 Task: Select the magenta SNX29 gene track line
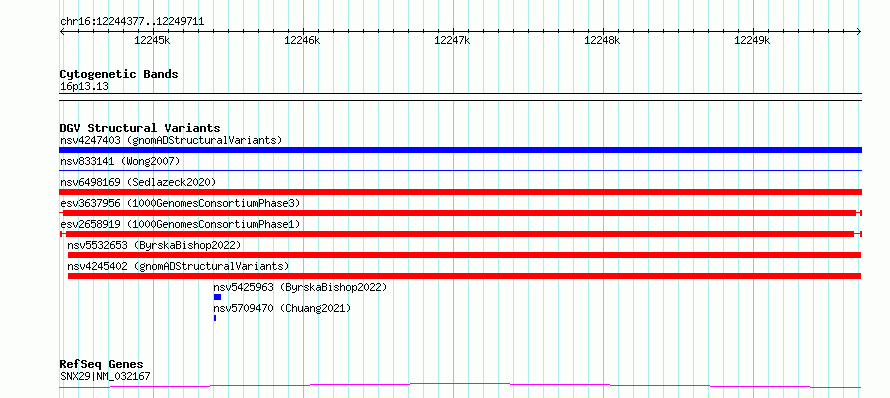460,386
